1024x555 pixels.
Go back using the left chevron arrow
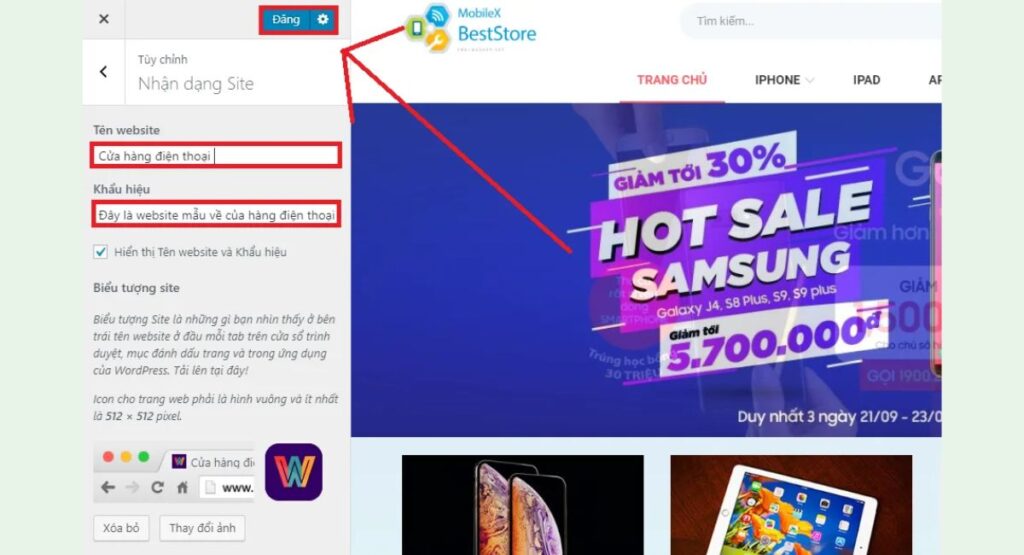click(x=103, y=72)
